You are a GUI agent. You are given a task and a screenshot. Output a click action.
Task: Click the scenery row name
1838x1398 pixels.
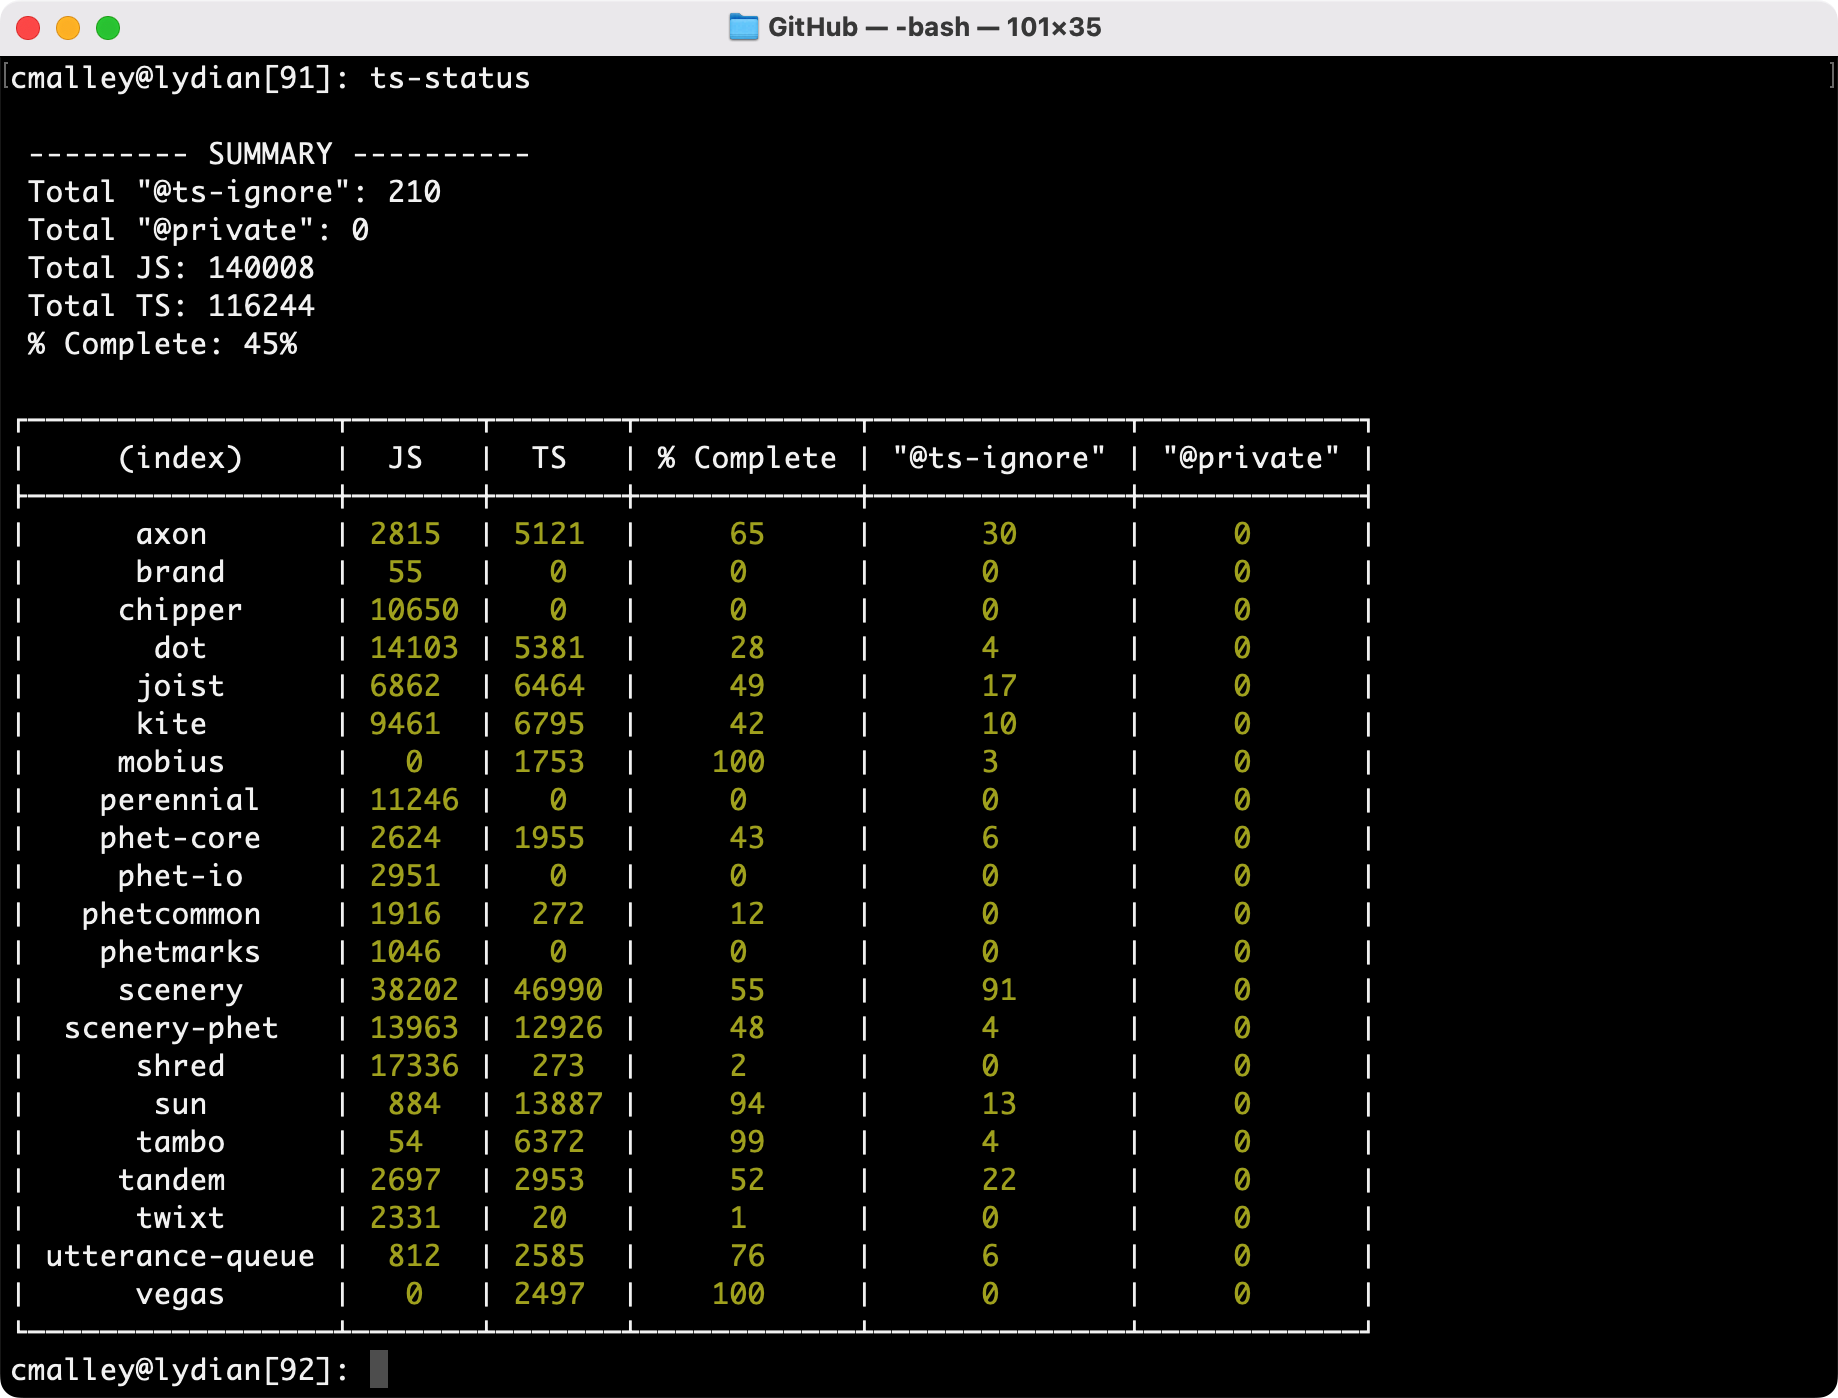pyautogui.click(x=182, y=990)
